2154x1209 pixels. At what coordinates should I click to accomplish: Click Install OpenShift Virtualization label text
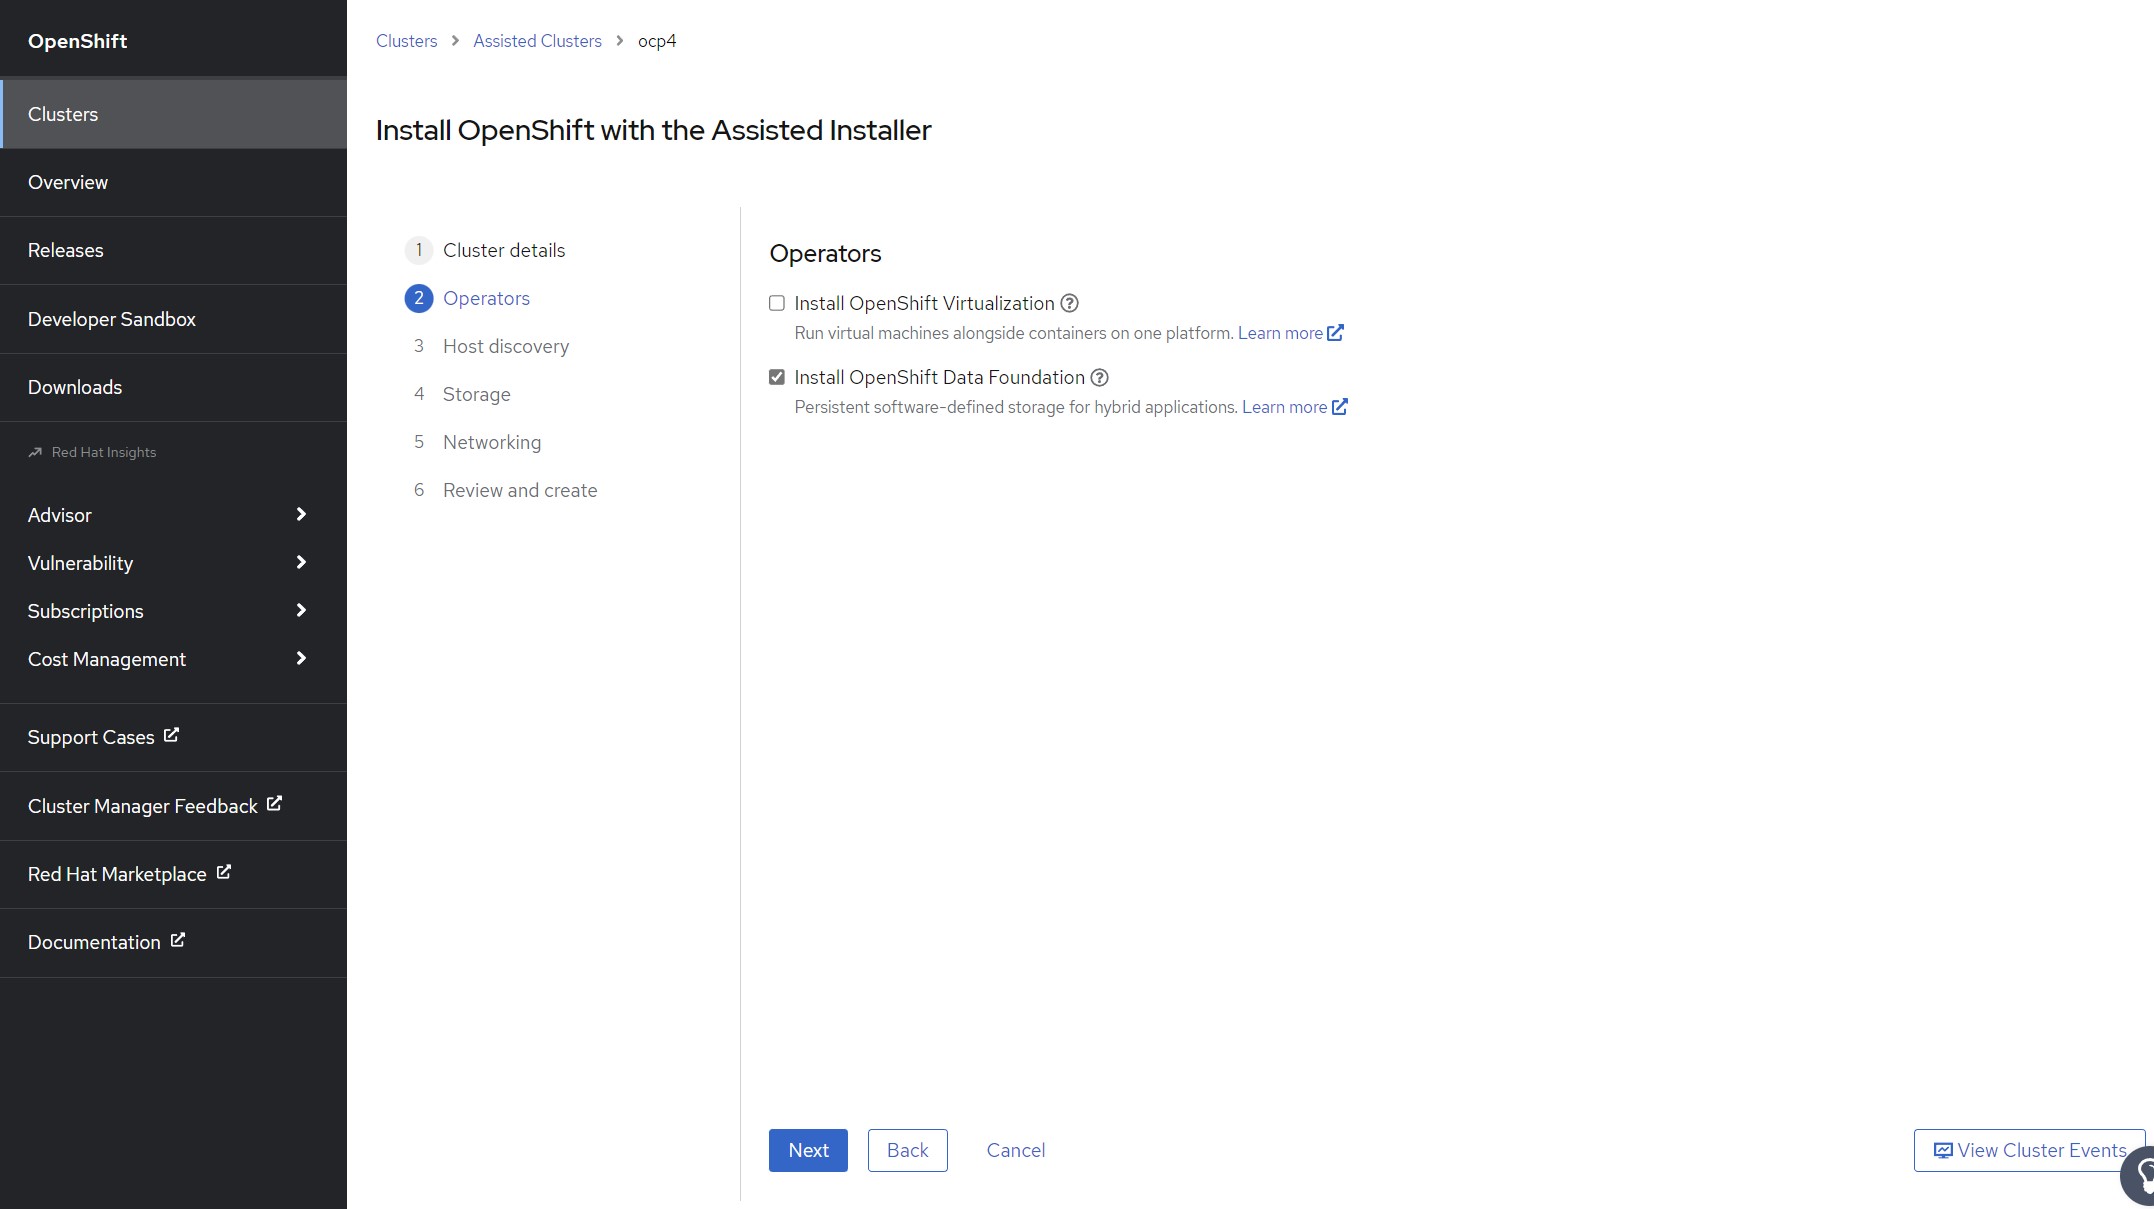point(924,303)
